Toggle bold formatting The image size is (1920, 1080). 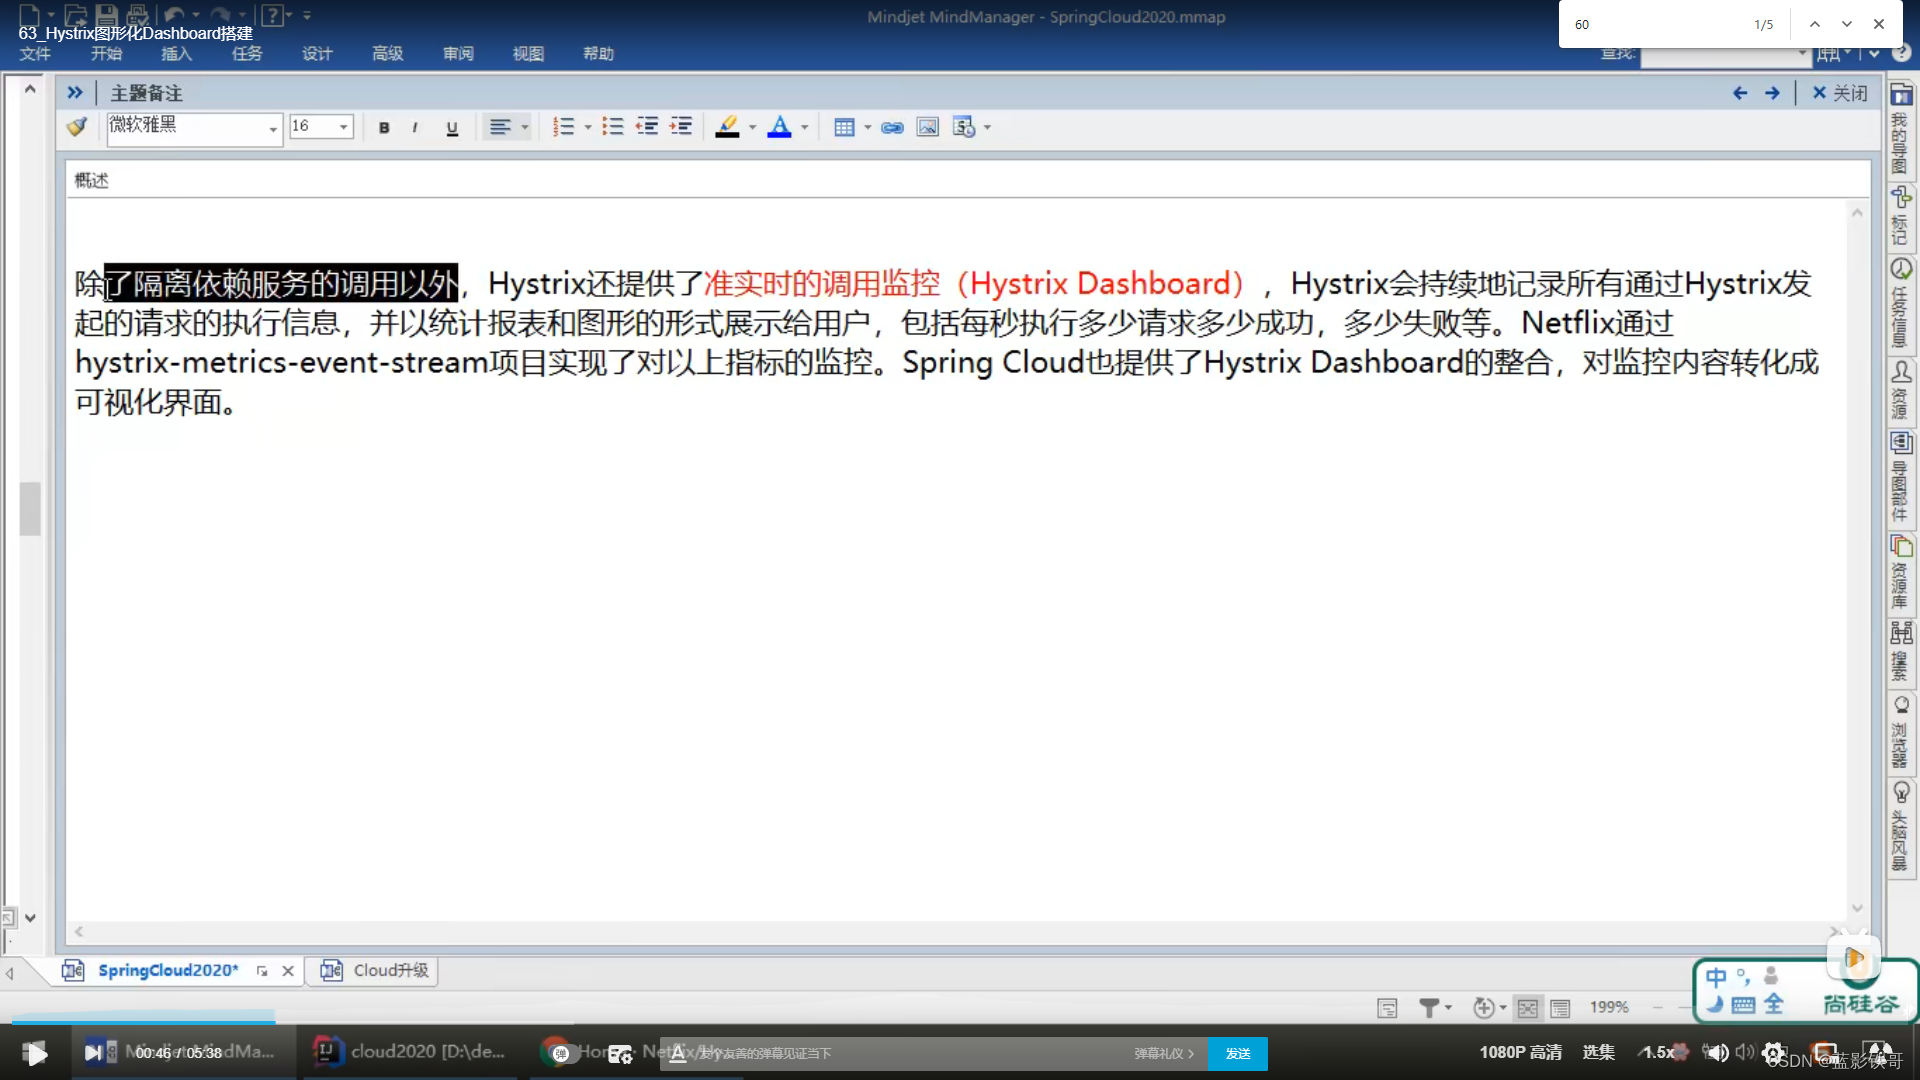[384, 127]
